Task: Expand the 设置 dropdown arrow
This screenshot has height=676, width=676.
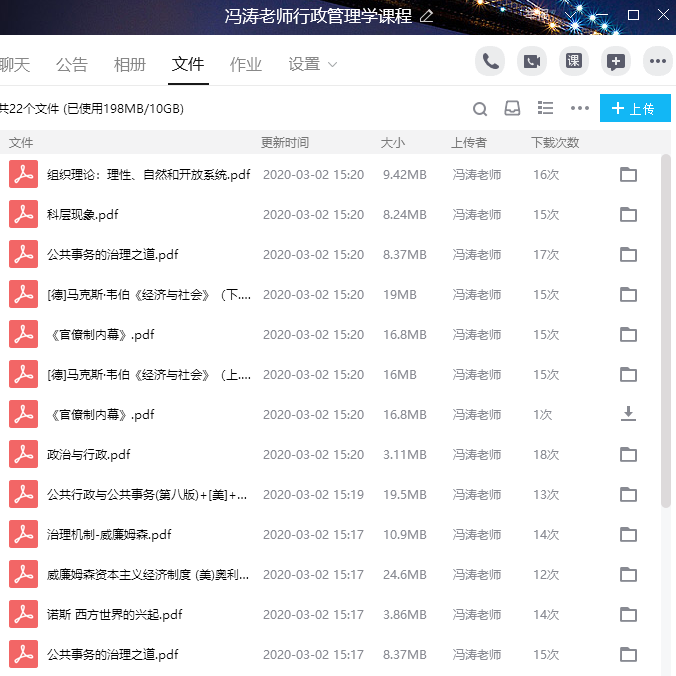Action: click(x=332, y=65)
